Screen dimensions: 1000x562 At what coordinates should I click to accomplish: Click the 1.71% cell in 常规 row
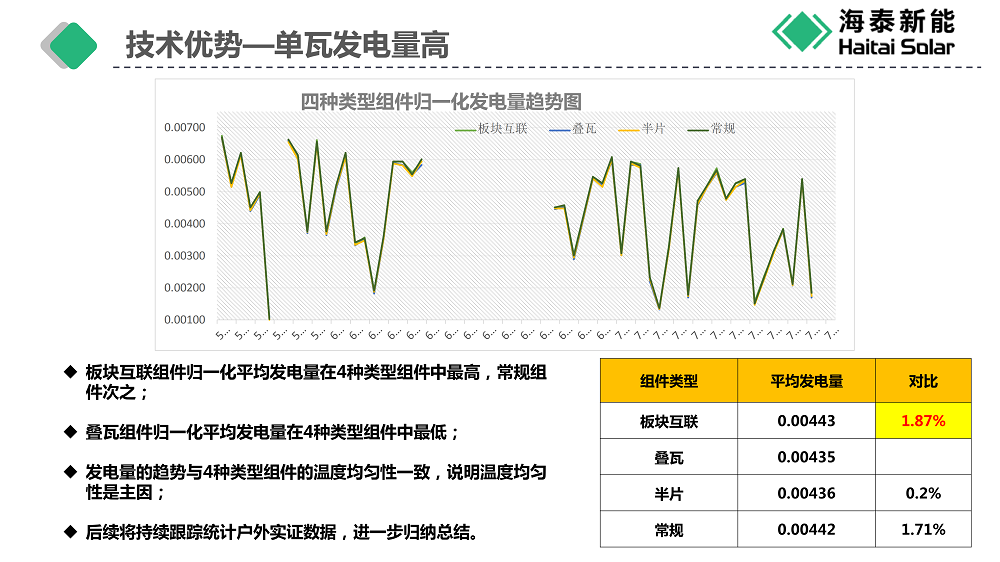pyautogui.click(x=923, y=529)
